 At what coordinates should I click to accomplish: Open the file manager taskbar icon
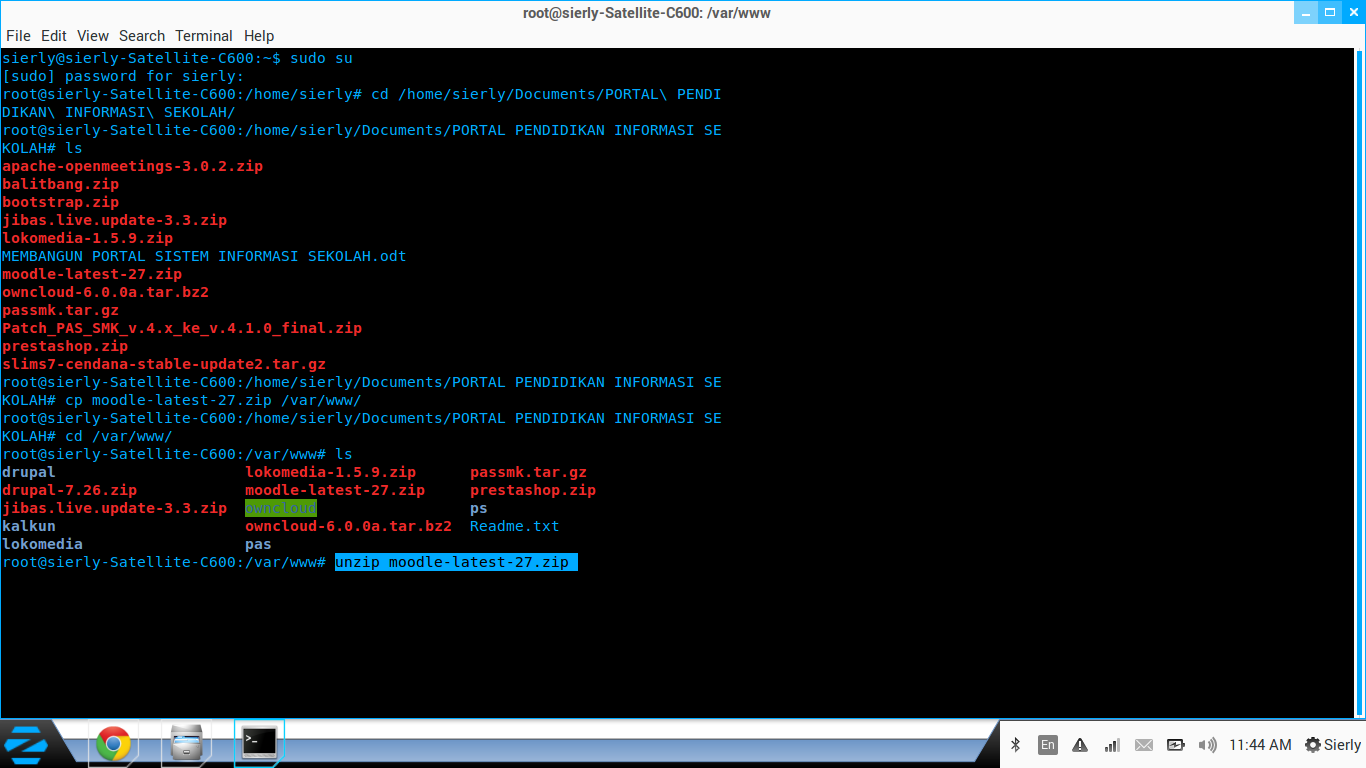(x=188, y=744)
